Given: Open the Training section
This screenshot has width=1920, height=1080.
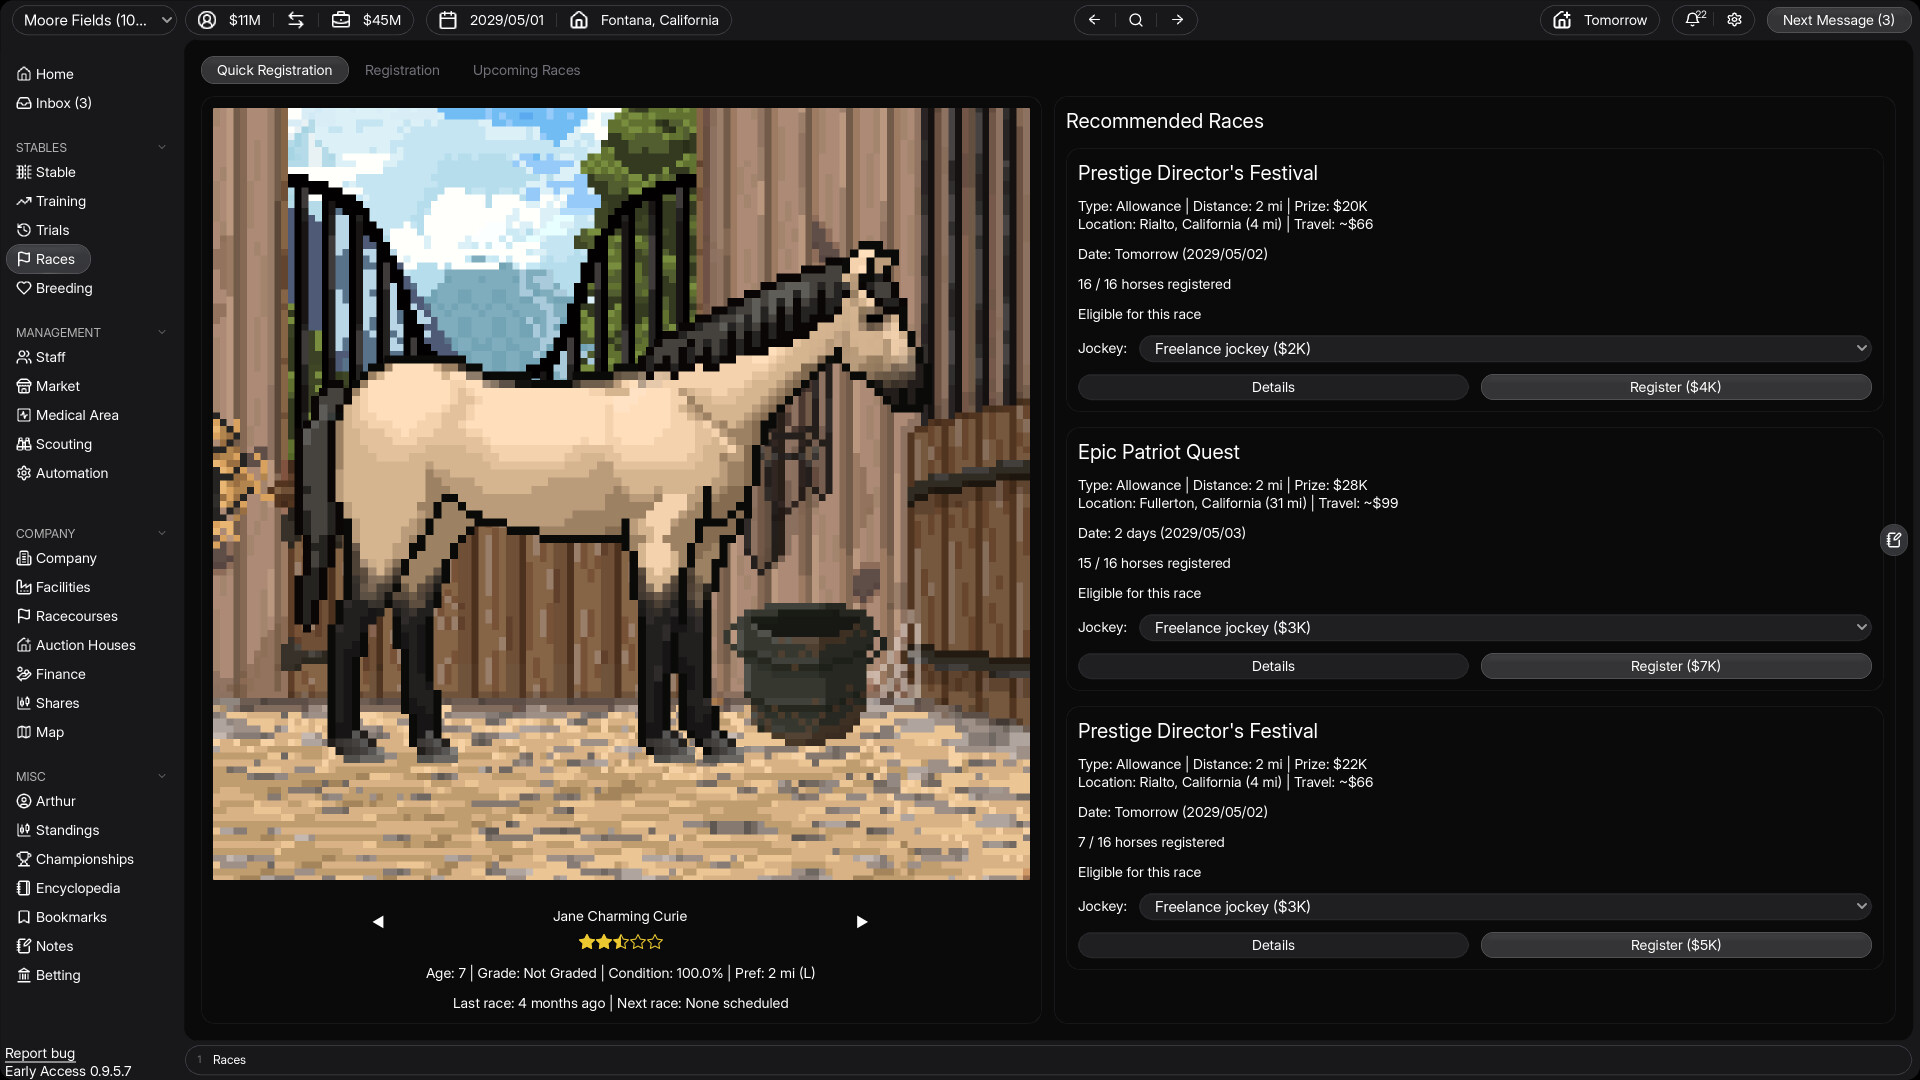Looking at the screenshot, I should (51, 201).
